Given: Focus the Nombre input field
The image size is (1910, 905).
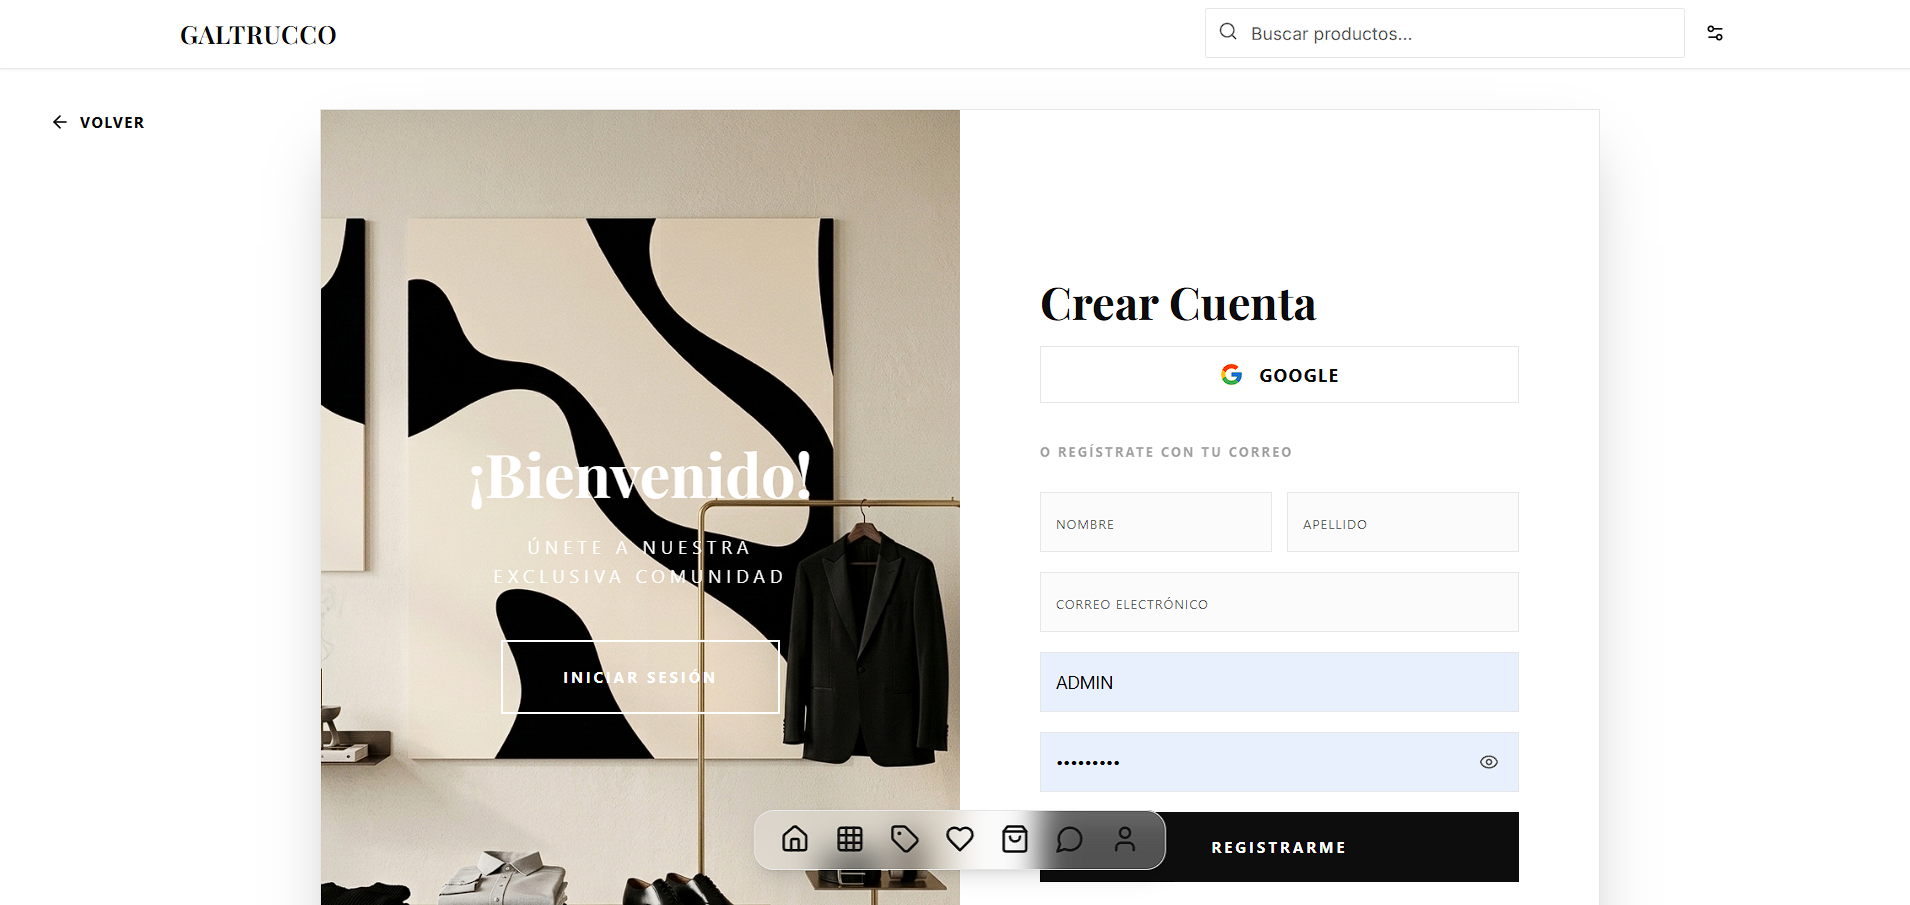Looking at the screenshot, I should click(x=1155, y=522).
